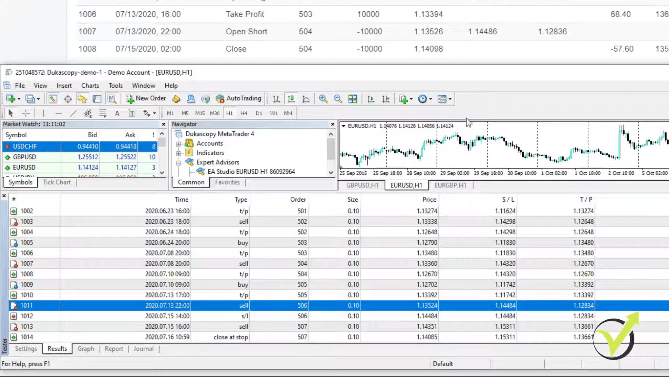Select the Cursor arrow tool

11,113
